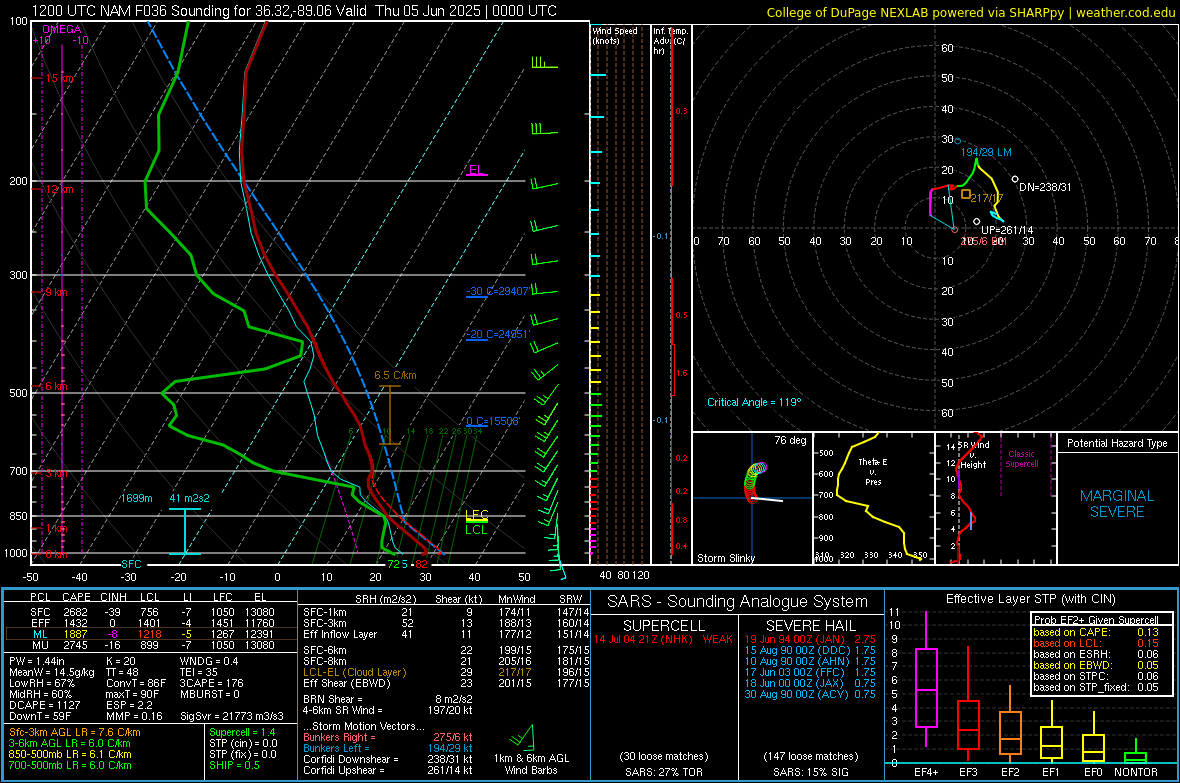Select the 'SFC-6km' shear row

tap(446, 650)
